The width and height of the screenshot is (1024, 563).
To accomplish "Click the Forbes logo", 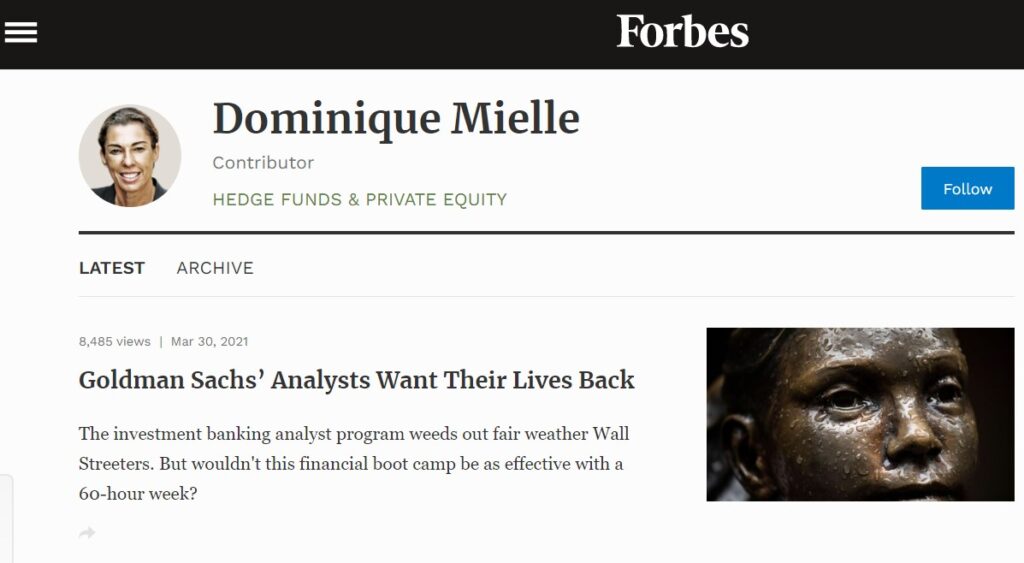I will tap(682, 31).
